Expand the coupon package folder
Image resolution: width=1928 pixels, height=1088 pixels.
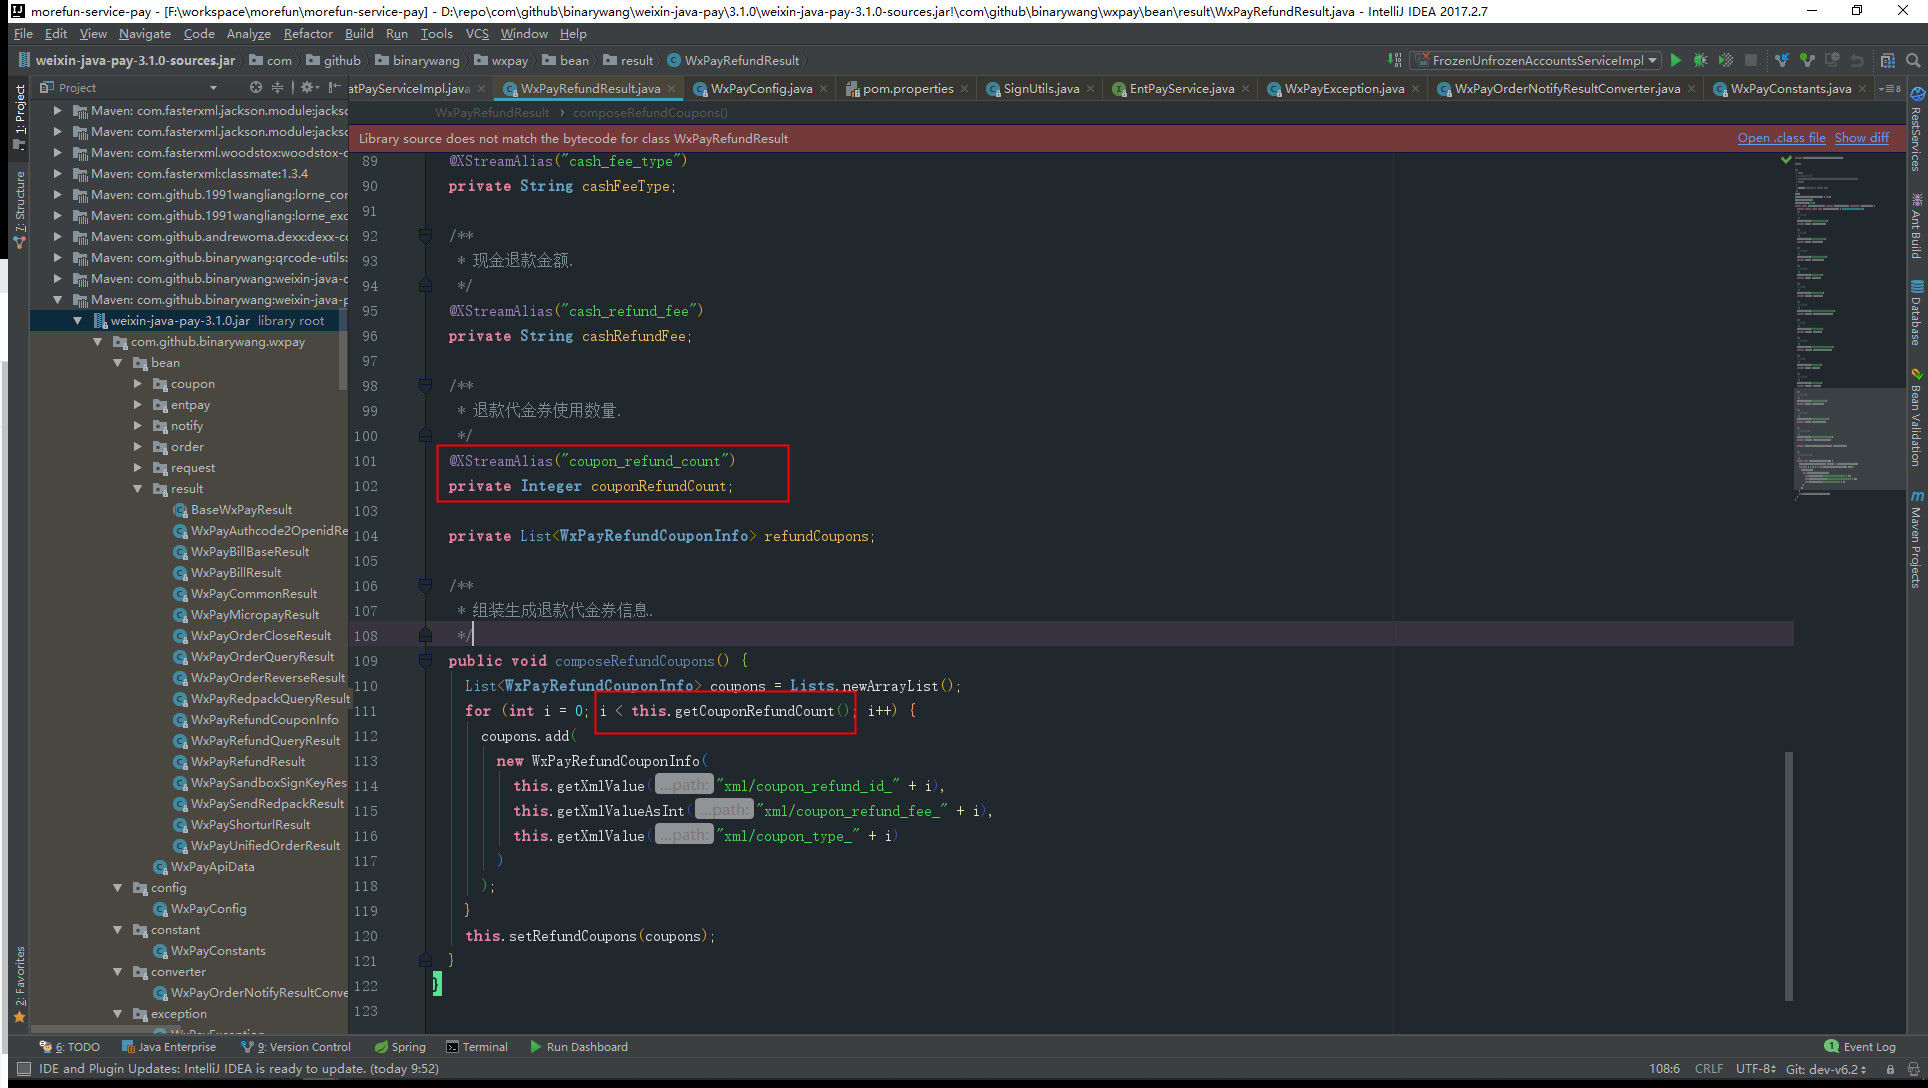[x=138, y=384]
